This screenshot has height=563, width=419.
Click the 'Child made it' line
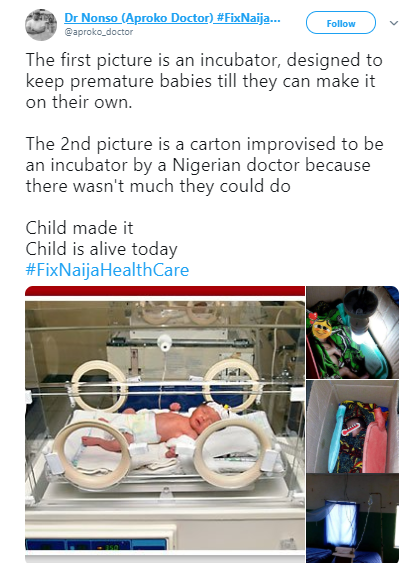79,228
